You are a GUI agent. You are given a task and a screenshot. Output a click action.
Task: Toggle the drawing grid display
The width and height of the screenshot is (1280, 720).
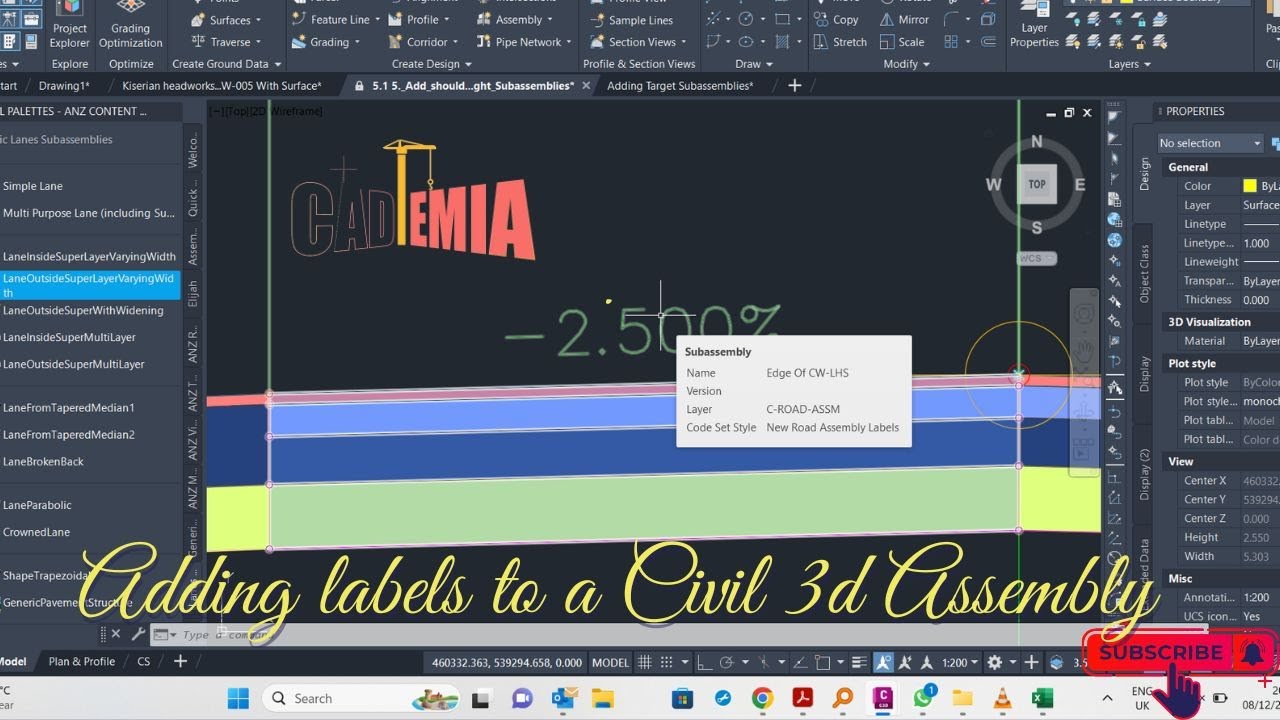pos(645,662)
